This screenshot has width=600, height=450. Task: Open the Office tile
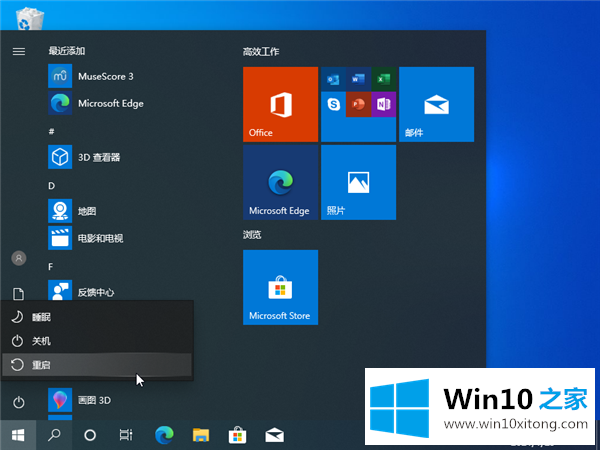point(280,104)
